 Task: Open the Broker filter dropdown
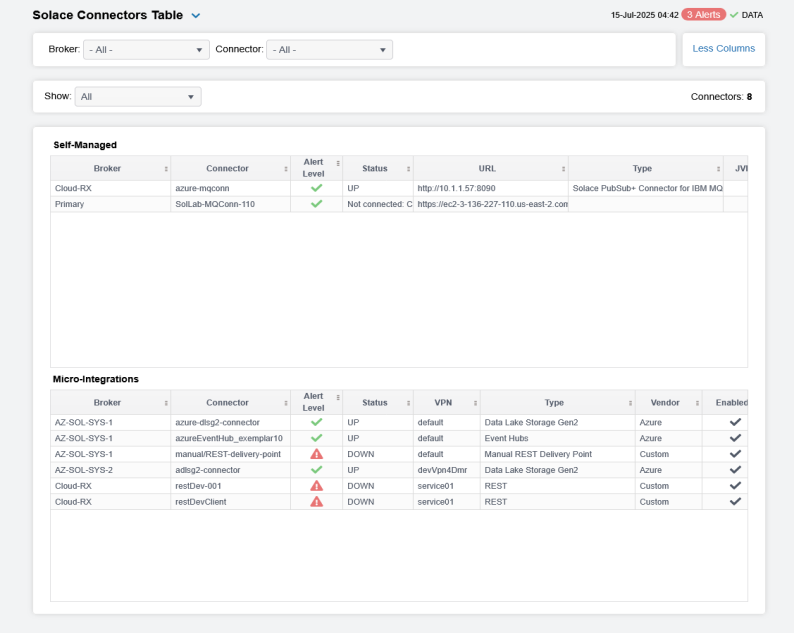pyautogui.click(x=146, y=50)
